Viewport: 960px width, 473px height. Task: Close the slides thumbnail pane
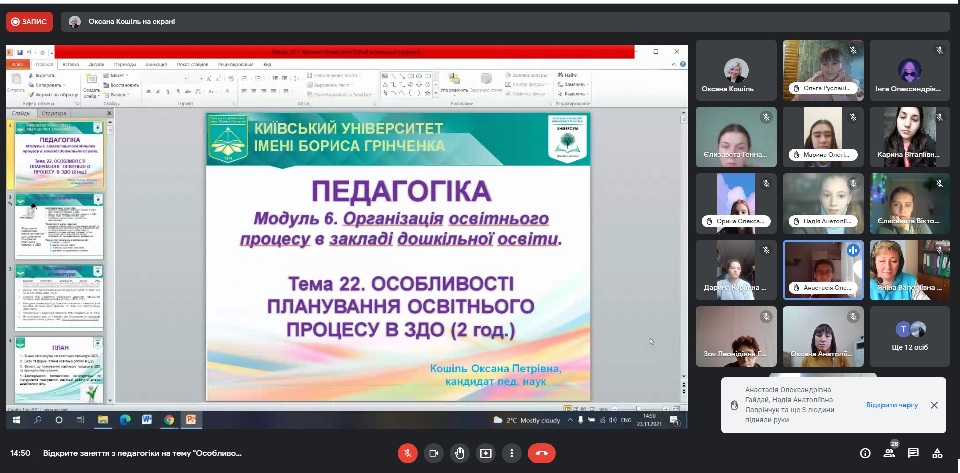point(110,113)
